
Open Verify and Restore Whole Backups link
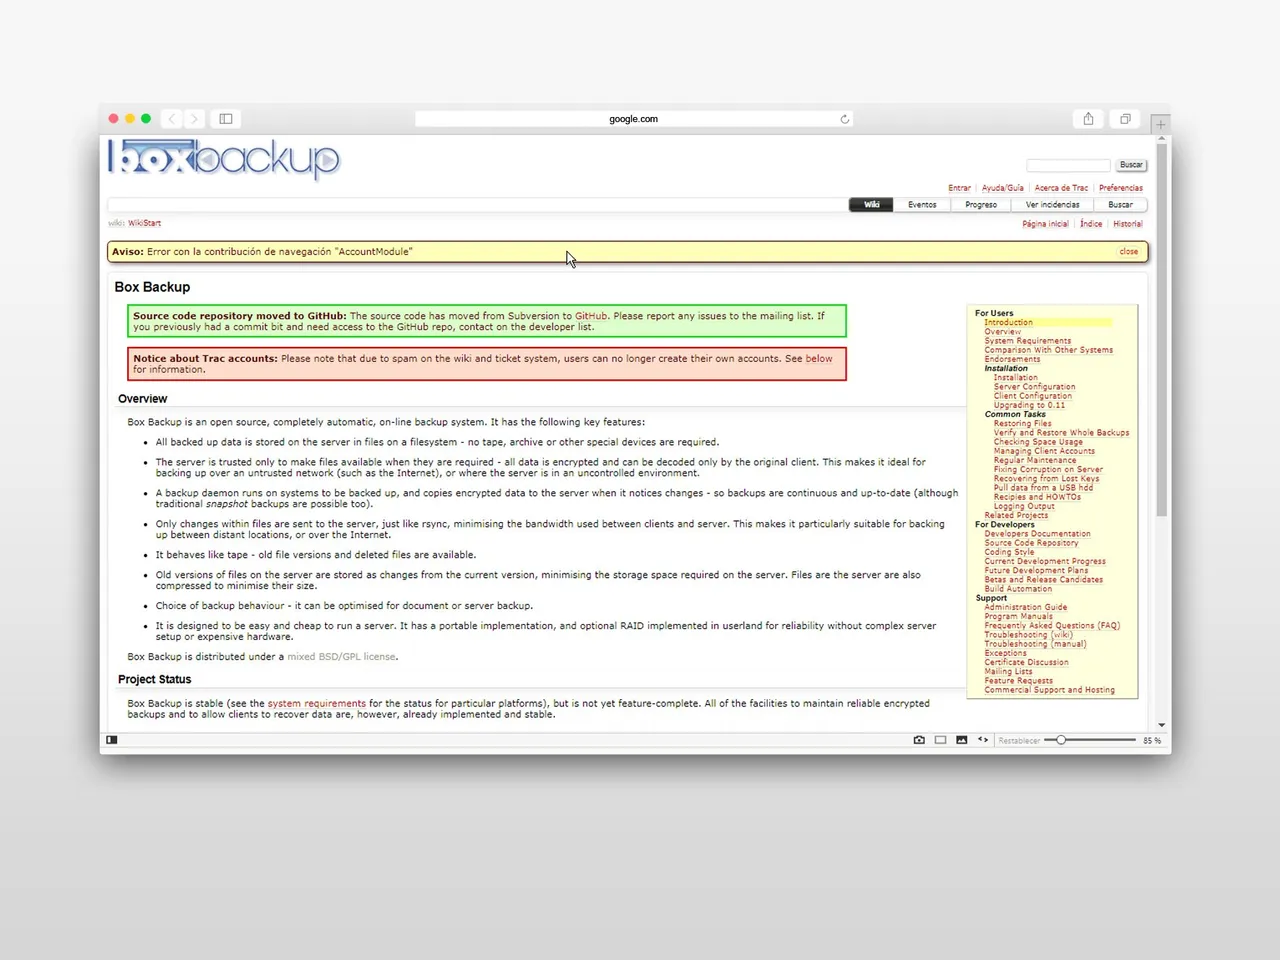[1061, 433]
